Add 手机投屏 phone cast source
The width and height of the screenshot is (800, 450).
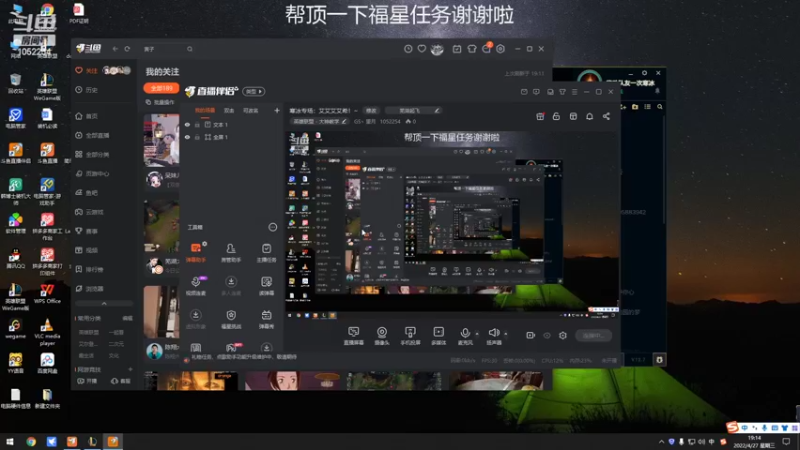point(410,336)
